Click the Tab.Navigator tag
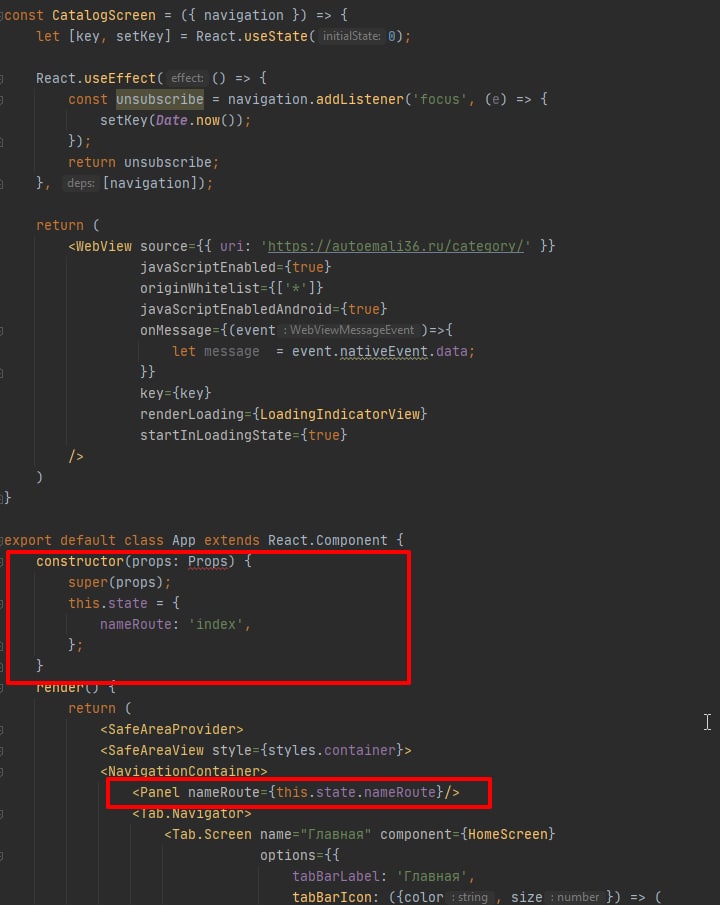The image size is (720, 905). pyautogui.click(x=192, y=813)
